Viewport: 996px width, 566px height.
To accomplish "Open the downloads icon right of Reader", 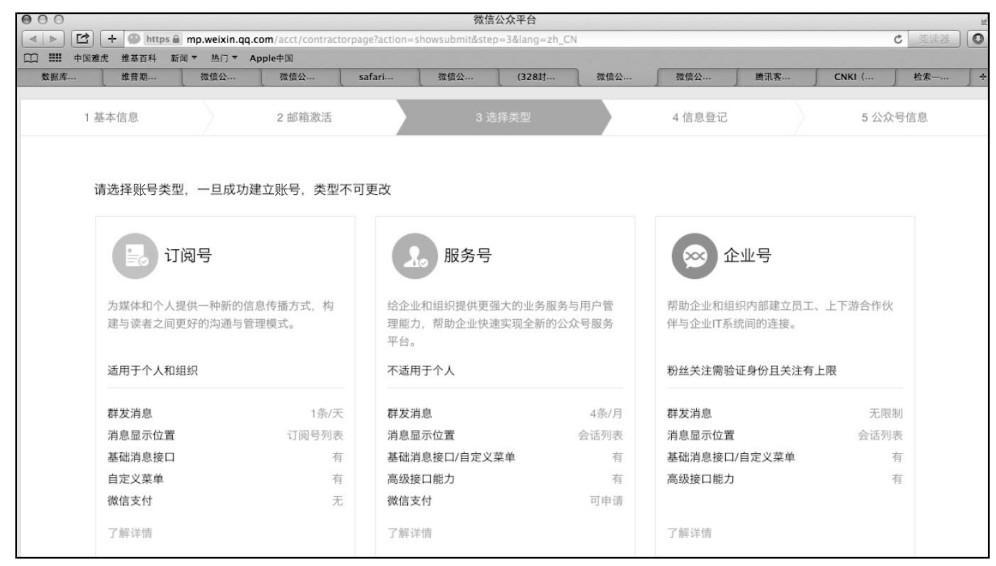I will pyautogui.click(x=978, y=39).
